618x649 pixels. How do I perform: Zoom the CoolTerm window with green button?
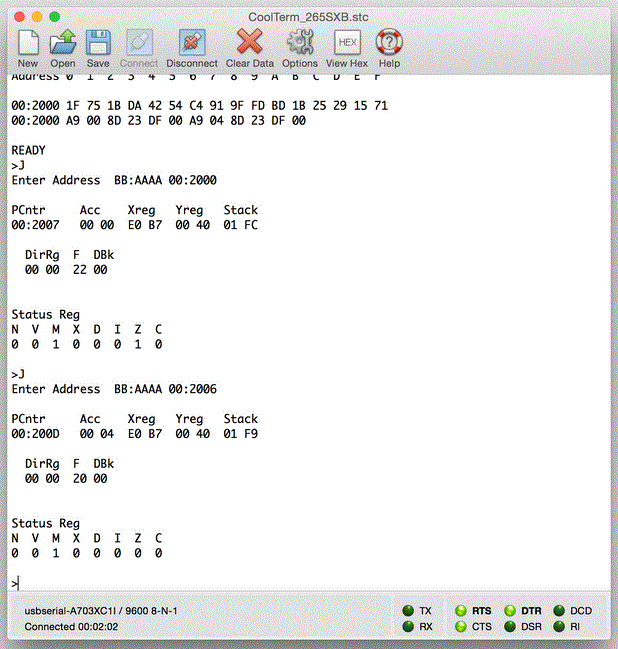coord(55,17)
